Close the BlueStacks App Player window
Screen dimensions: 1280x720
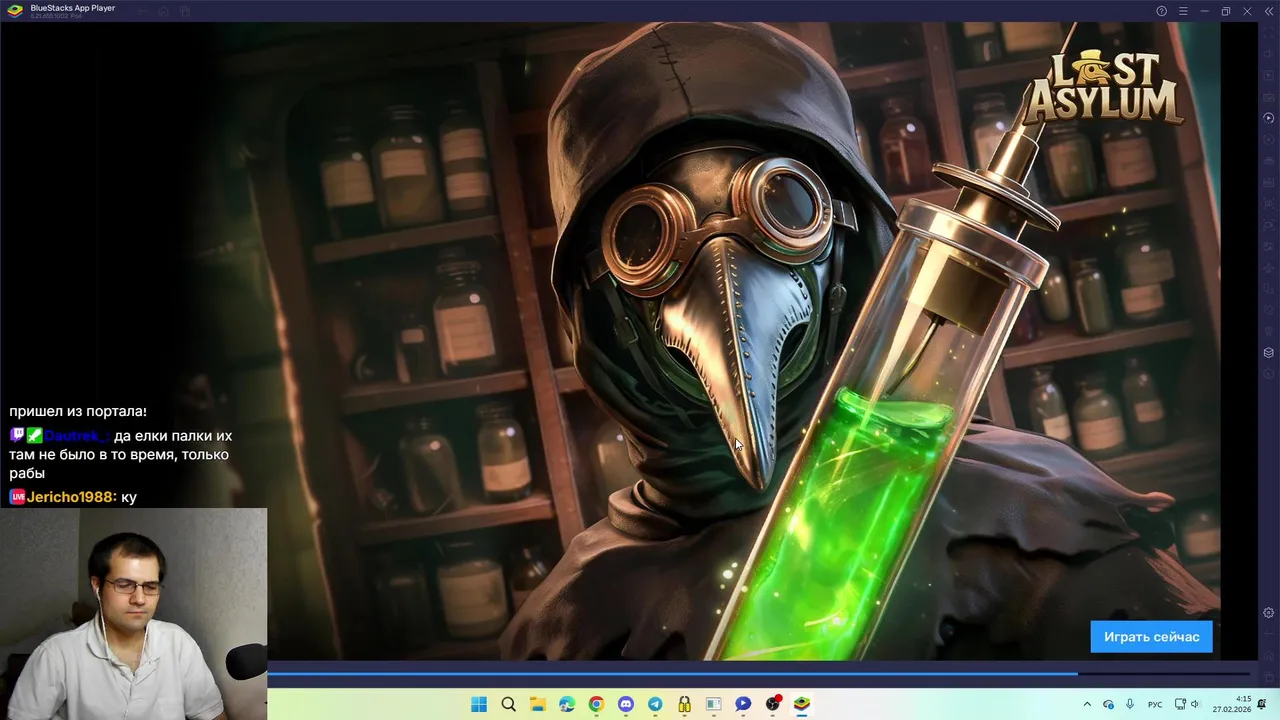click(x=1247, y=11)
